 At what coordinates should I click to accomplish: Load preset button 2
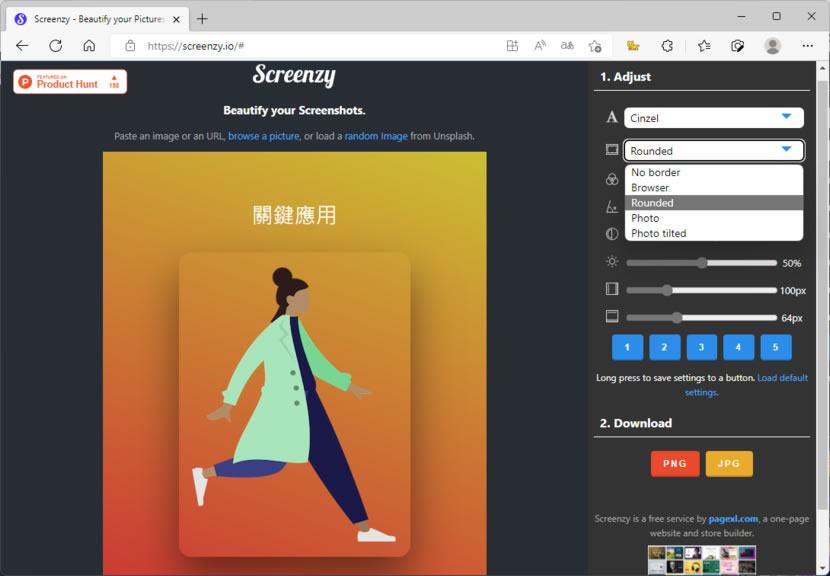tap(664, 347)
